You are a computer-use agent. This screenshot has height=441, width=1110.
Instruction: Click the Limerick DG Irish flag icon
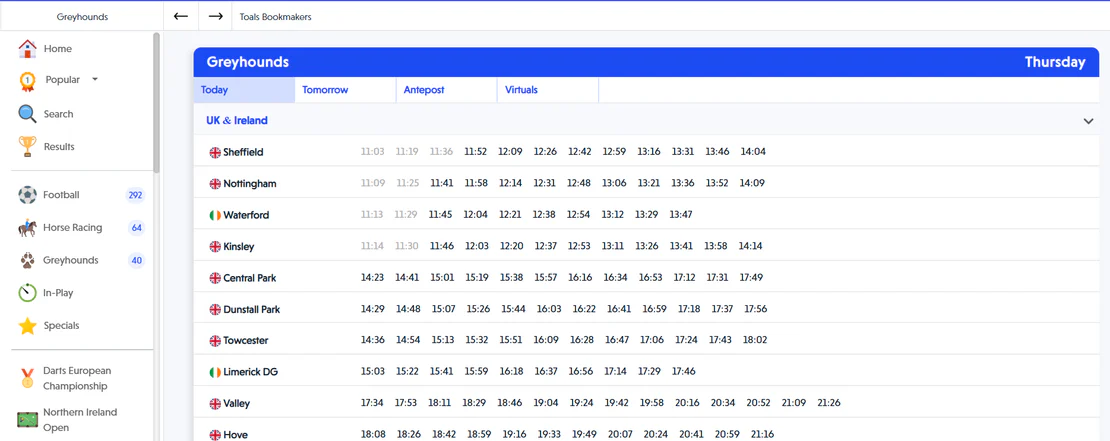[x=215, y=372]
